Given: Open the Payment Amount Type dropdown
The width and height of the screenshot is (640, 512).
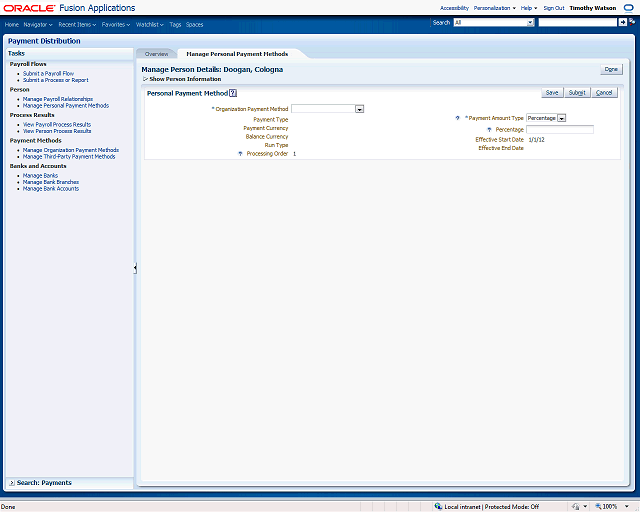Looking at the screenshot, I should [x=562, y=118].
